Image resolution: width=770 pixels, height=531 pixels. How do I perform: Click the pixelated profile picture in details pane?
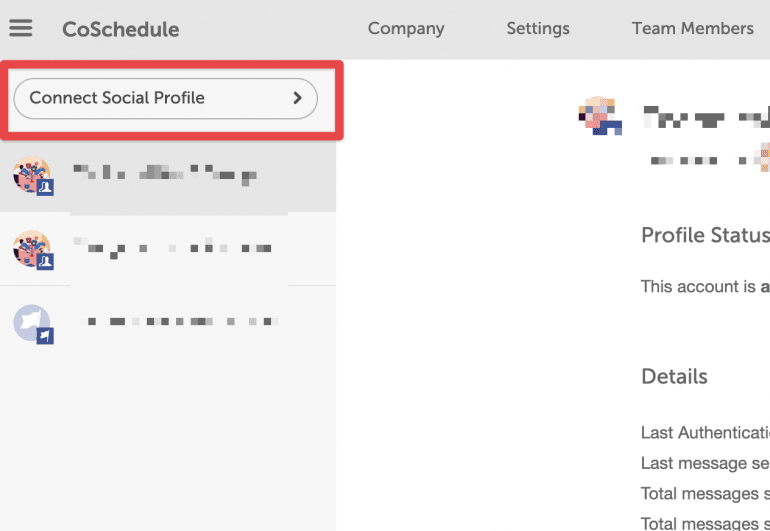click(x=600, y=115)
